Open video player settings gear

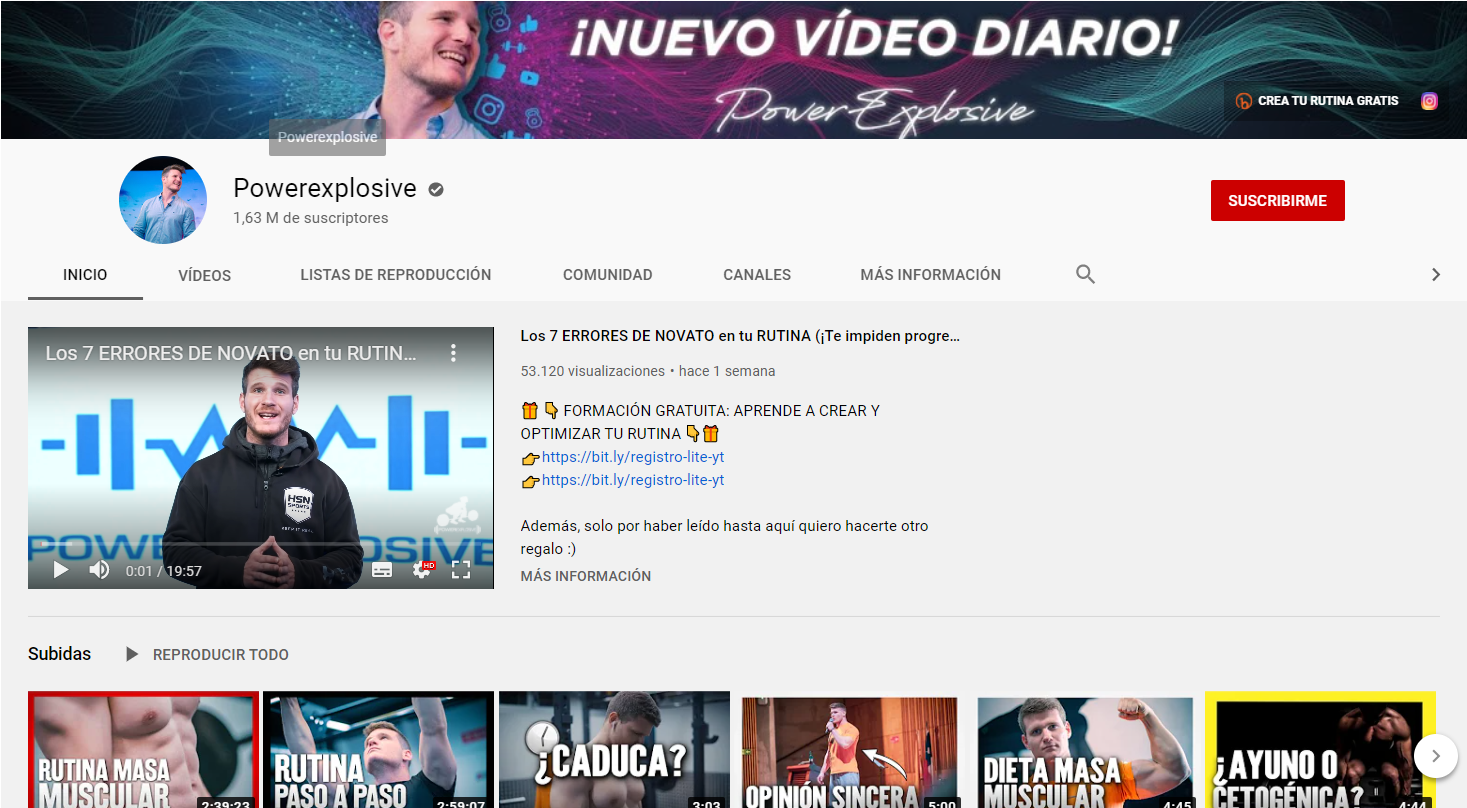coord(422,570)
